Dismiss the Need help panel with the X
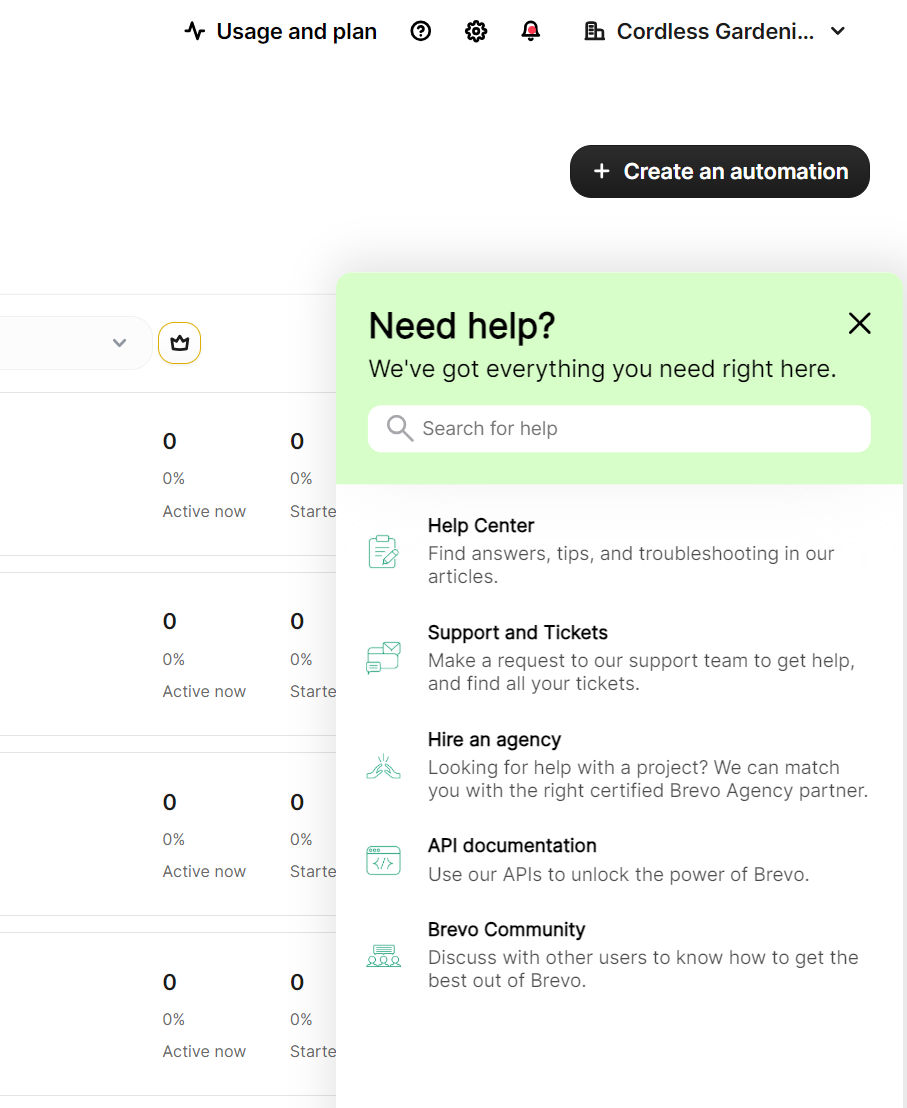 859,323
